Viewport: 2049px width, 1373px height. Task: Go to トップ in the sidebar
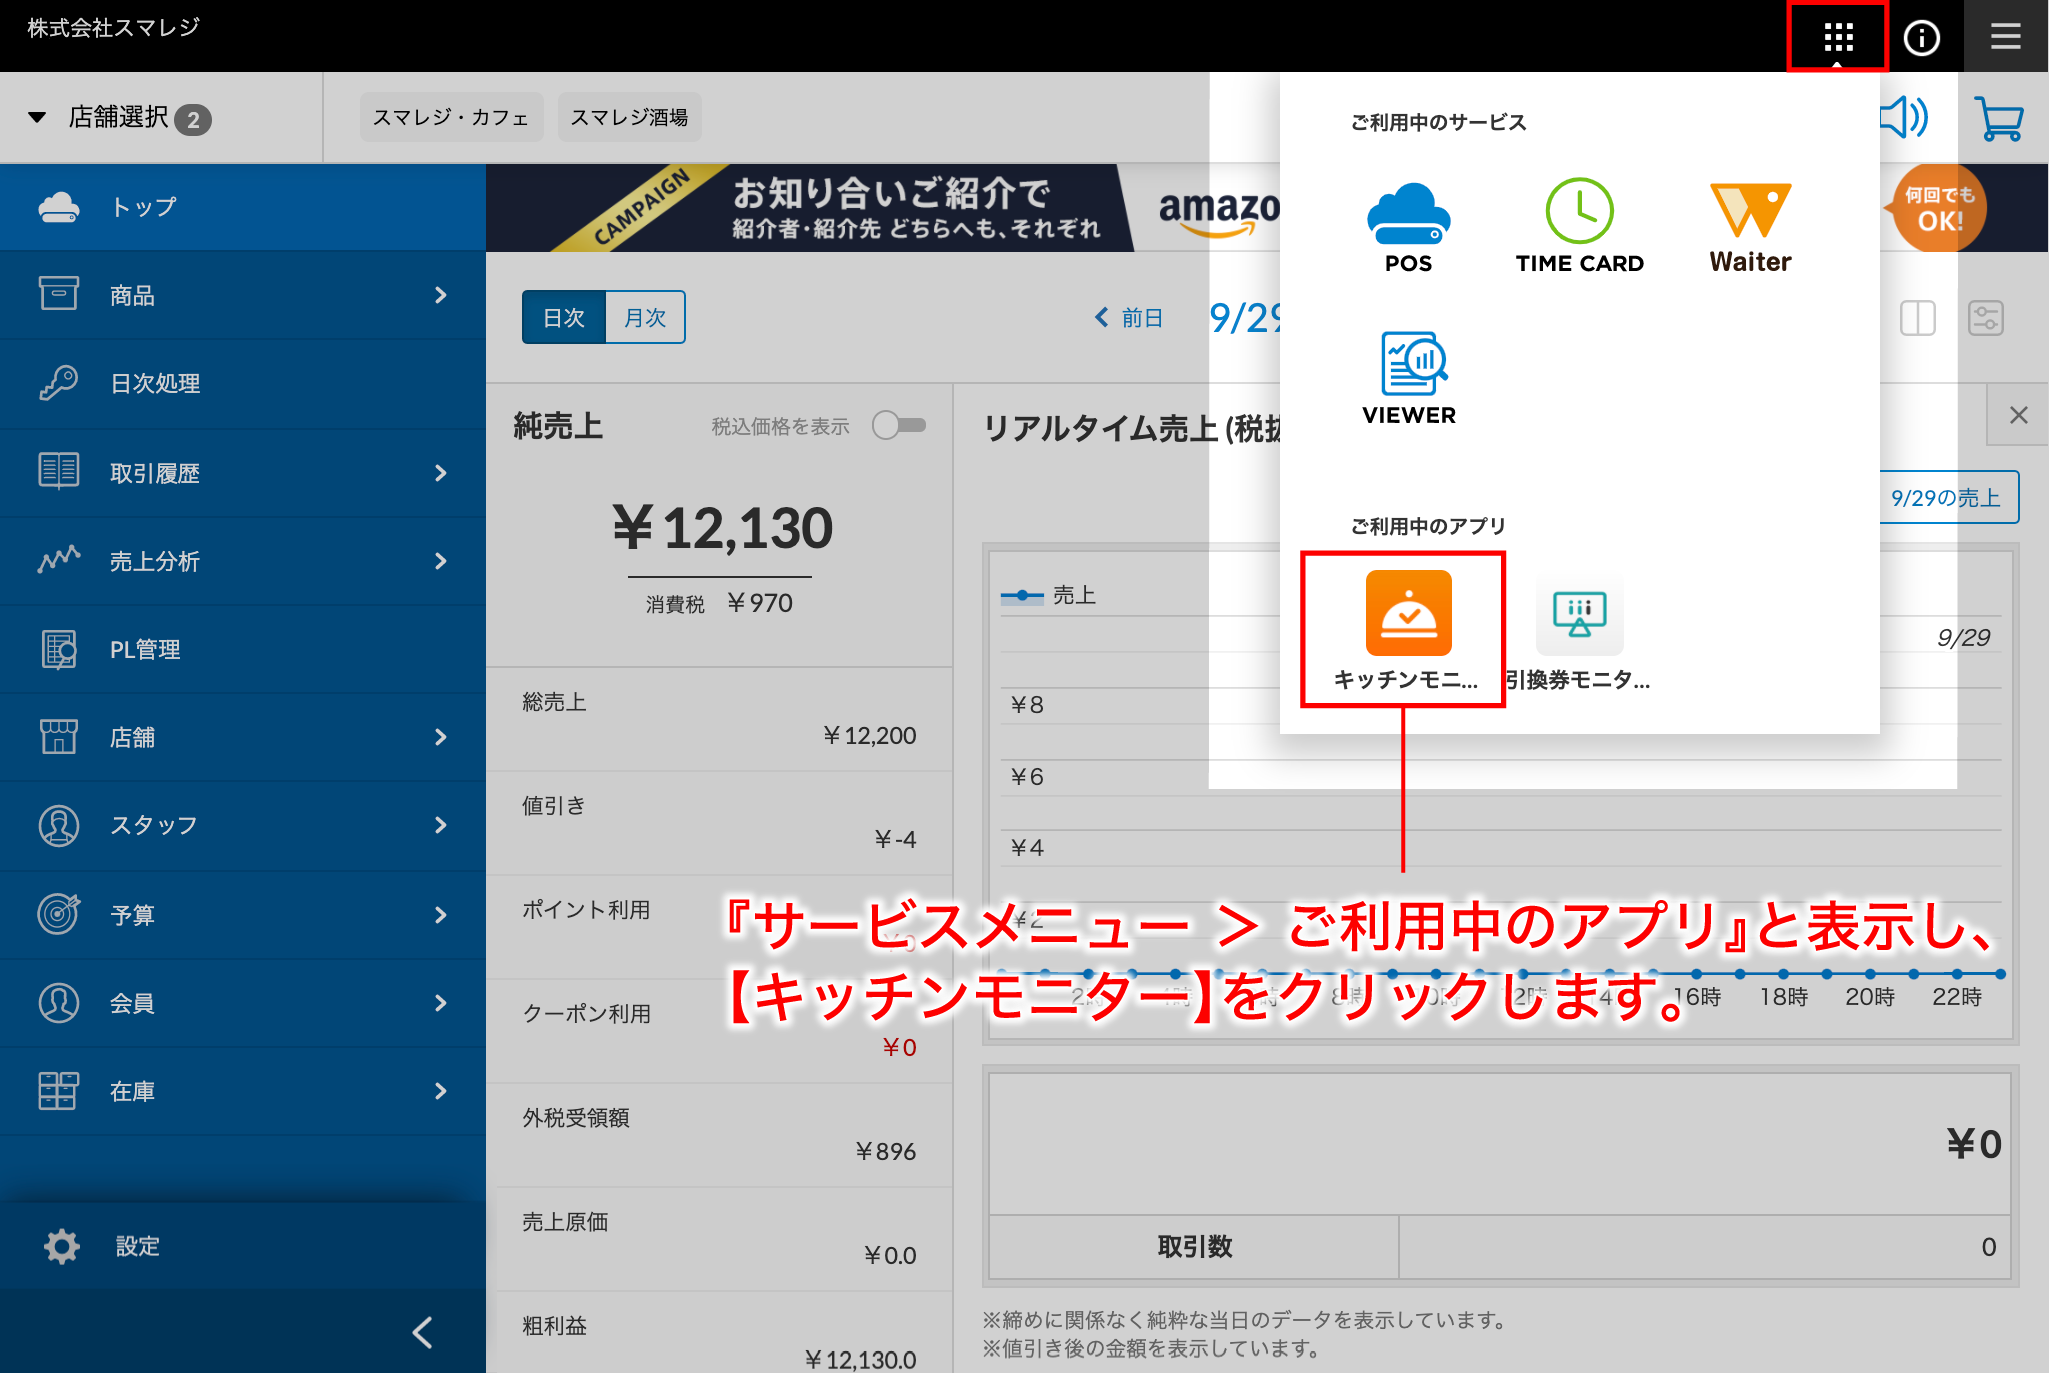coord(243,207)
